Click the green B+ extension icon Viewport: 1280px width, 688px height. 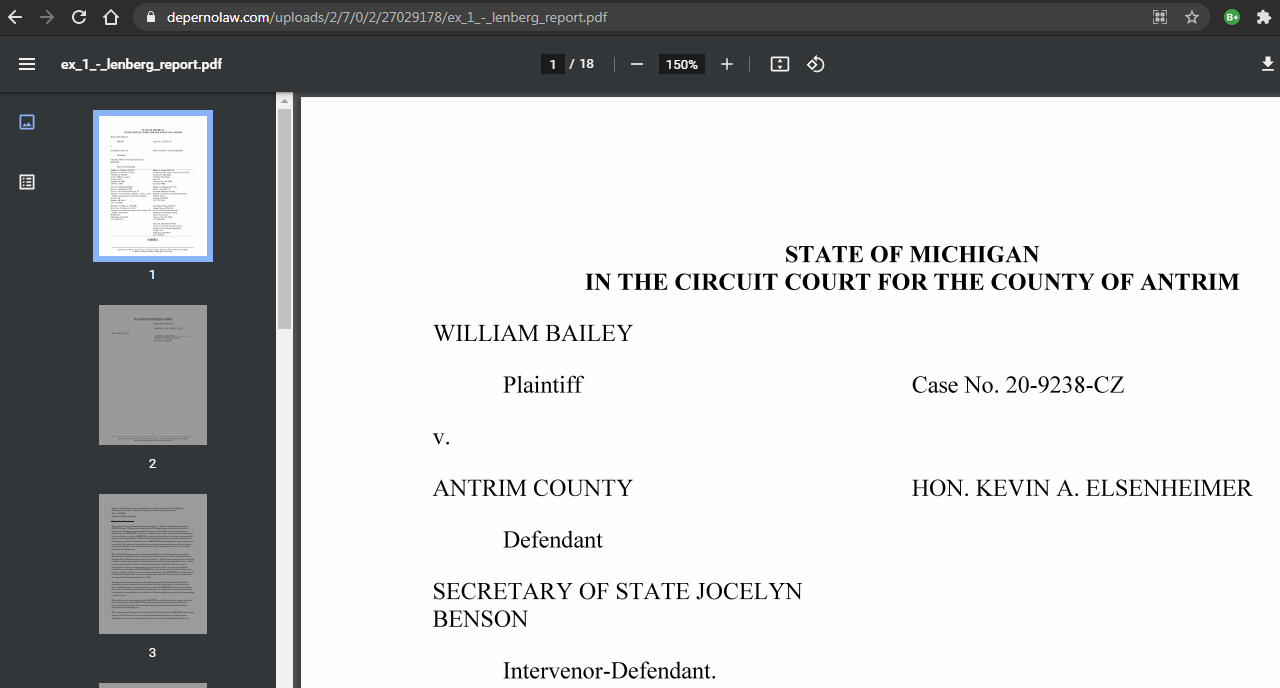(x=1232, y=17)
